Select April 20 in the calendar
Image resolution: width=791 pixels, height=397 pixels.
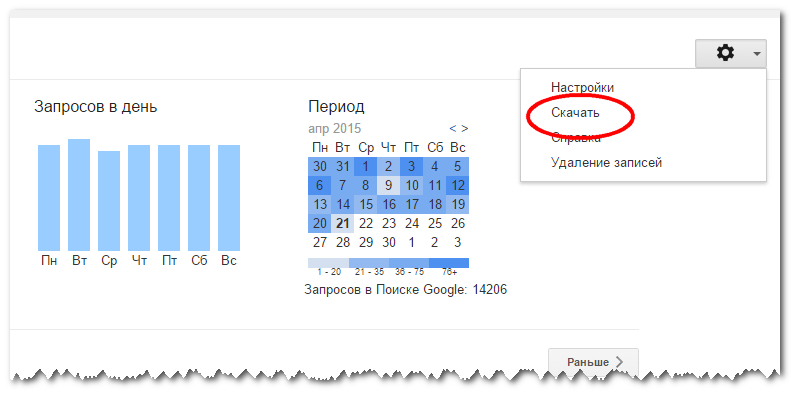click(x=320, y=223)
